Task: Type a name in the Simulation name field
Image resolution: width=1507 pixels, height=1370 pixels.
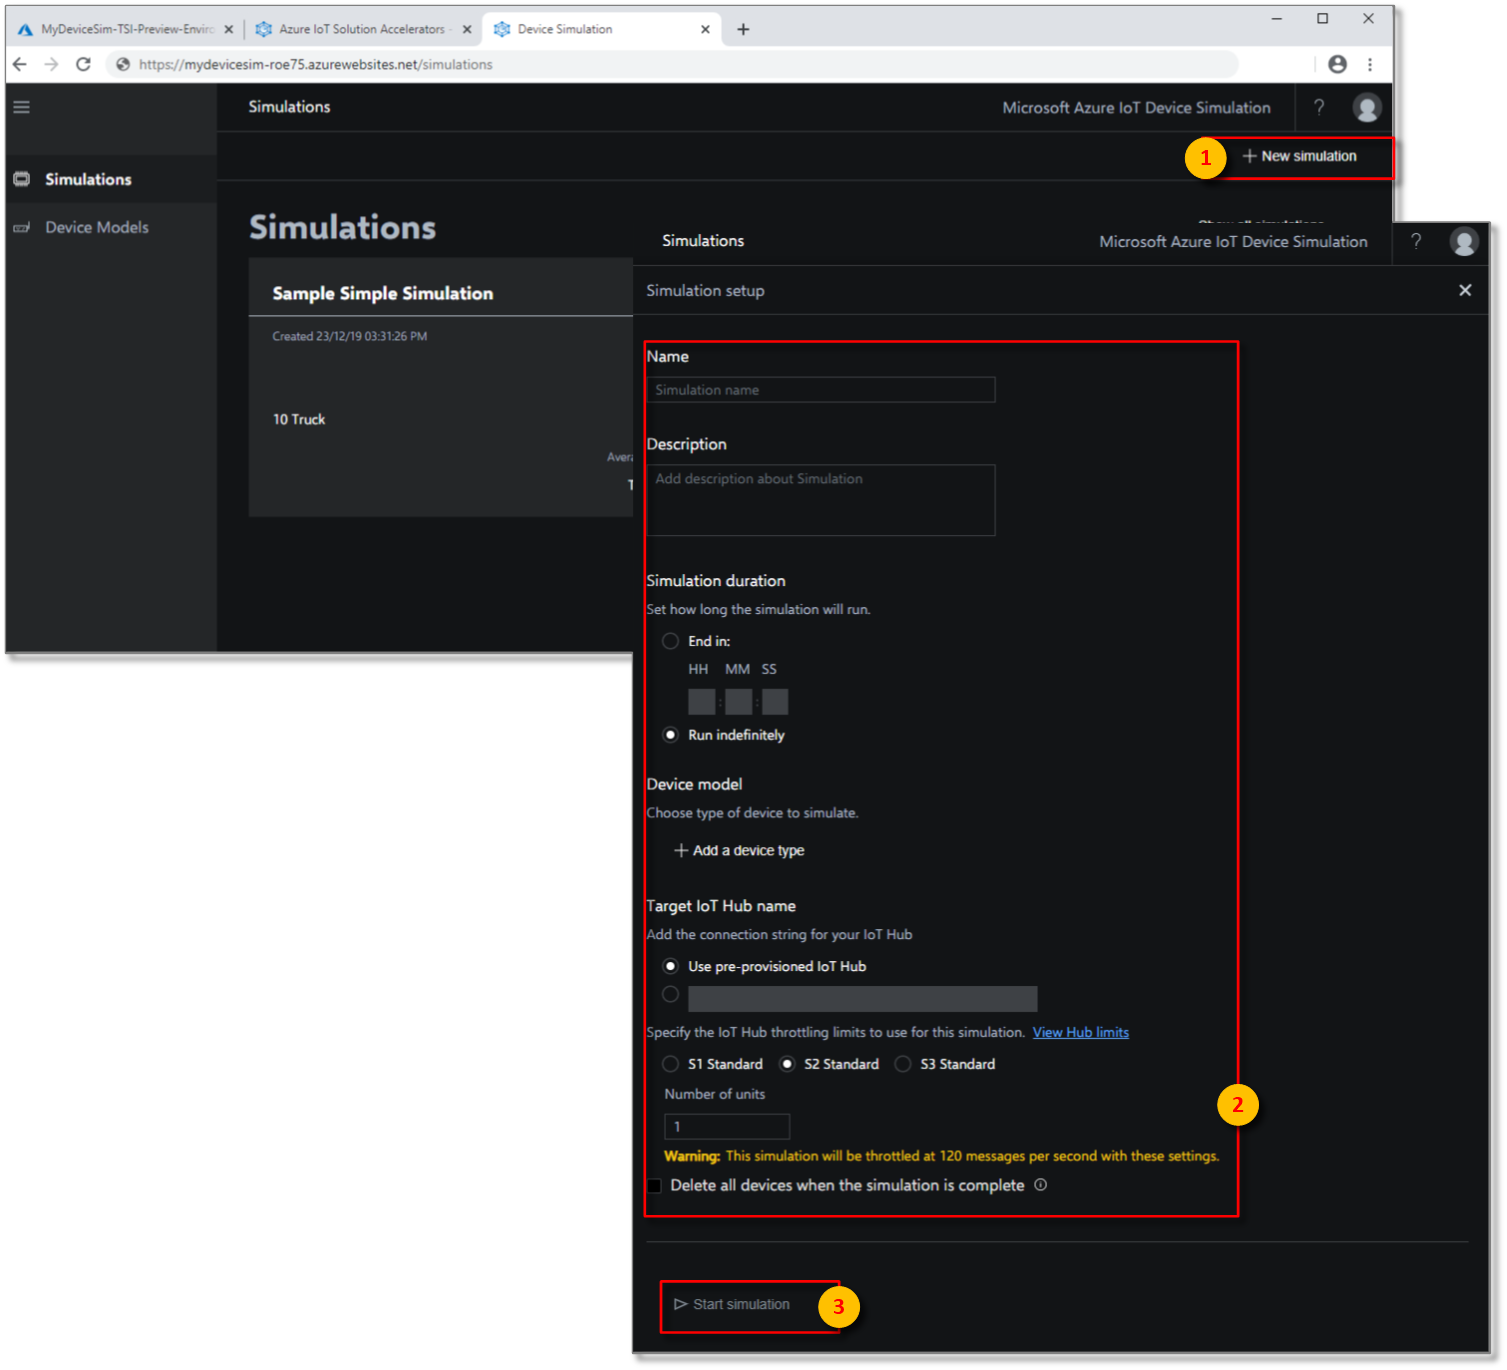Action: tap(820, 389)
